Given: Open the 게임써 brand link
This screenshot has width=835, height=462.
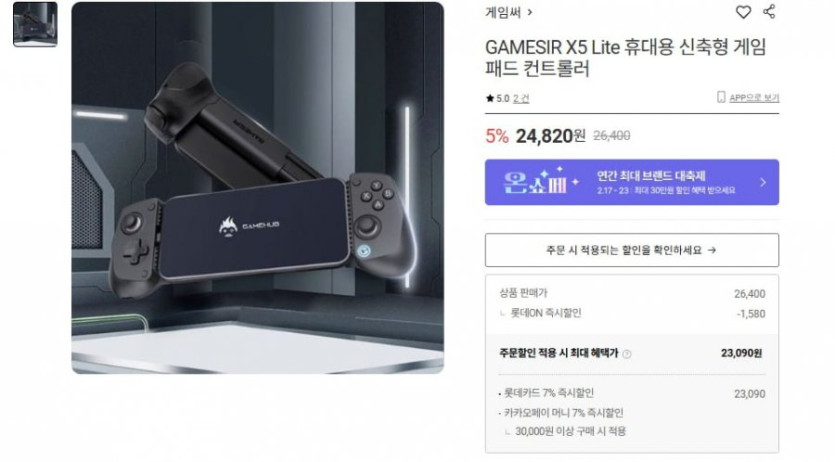Looking at the screenshot, I should point(503,12).
